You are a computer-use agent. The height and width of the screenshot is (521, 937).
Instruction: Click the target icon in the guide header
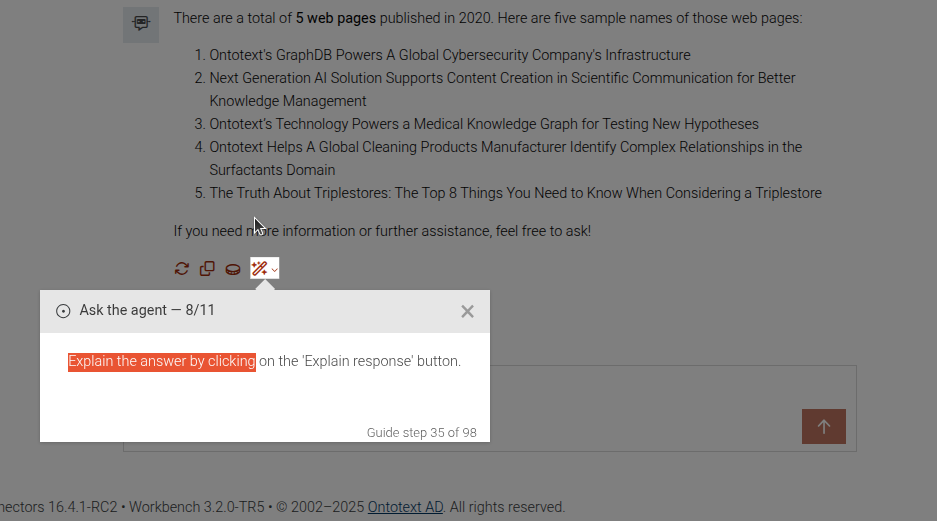pyautogui.click(x=63, y=311)
